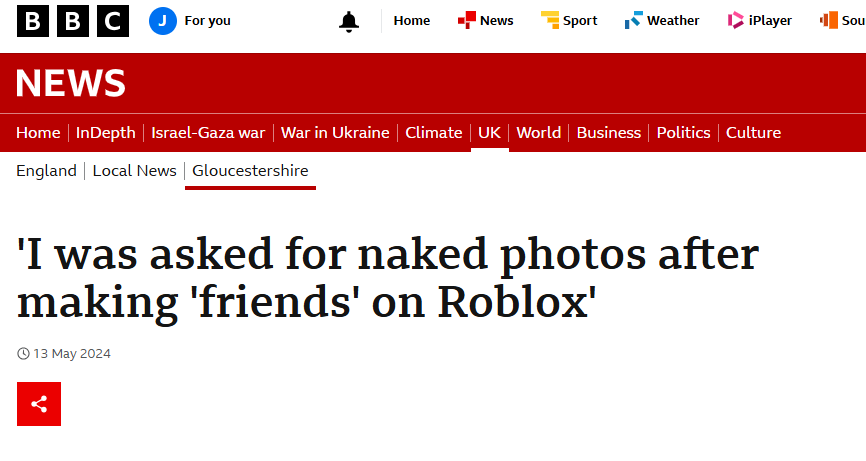Click the red News icon in top bar

click(467, 20)
